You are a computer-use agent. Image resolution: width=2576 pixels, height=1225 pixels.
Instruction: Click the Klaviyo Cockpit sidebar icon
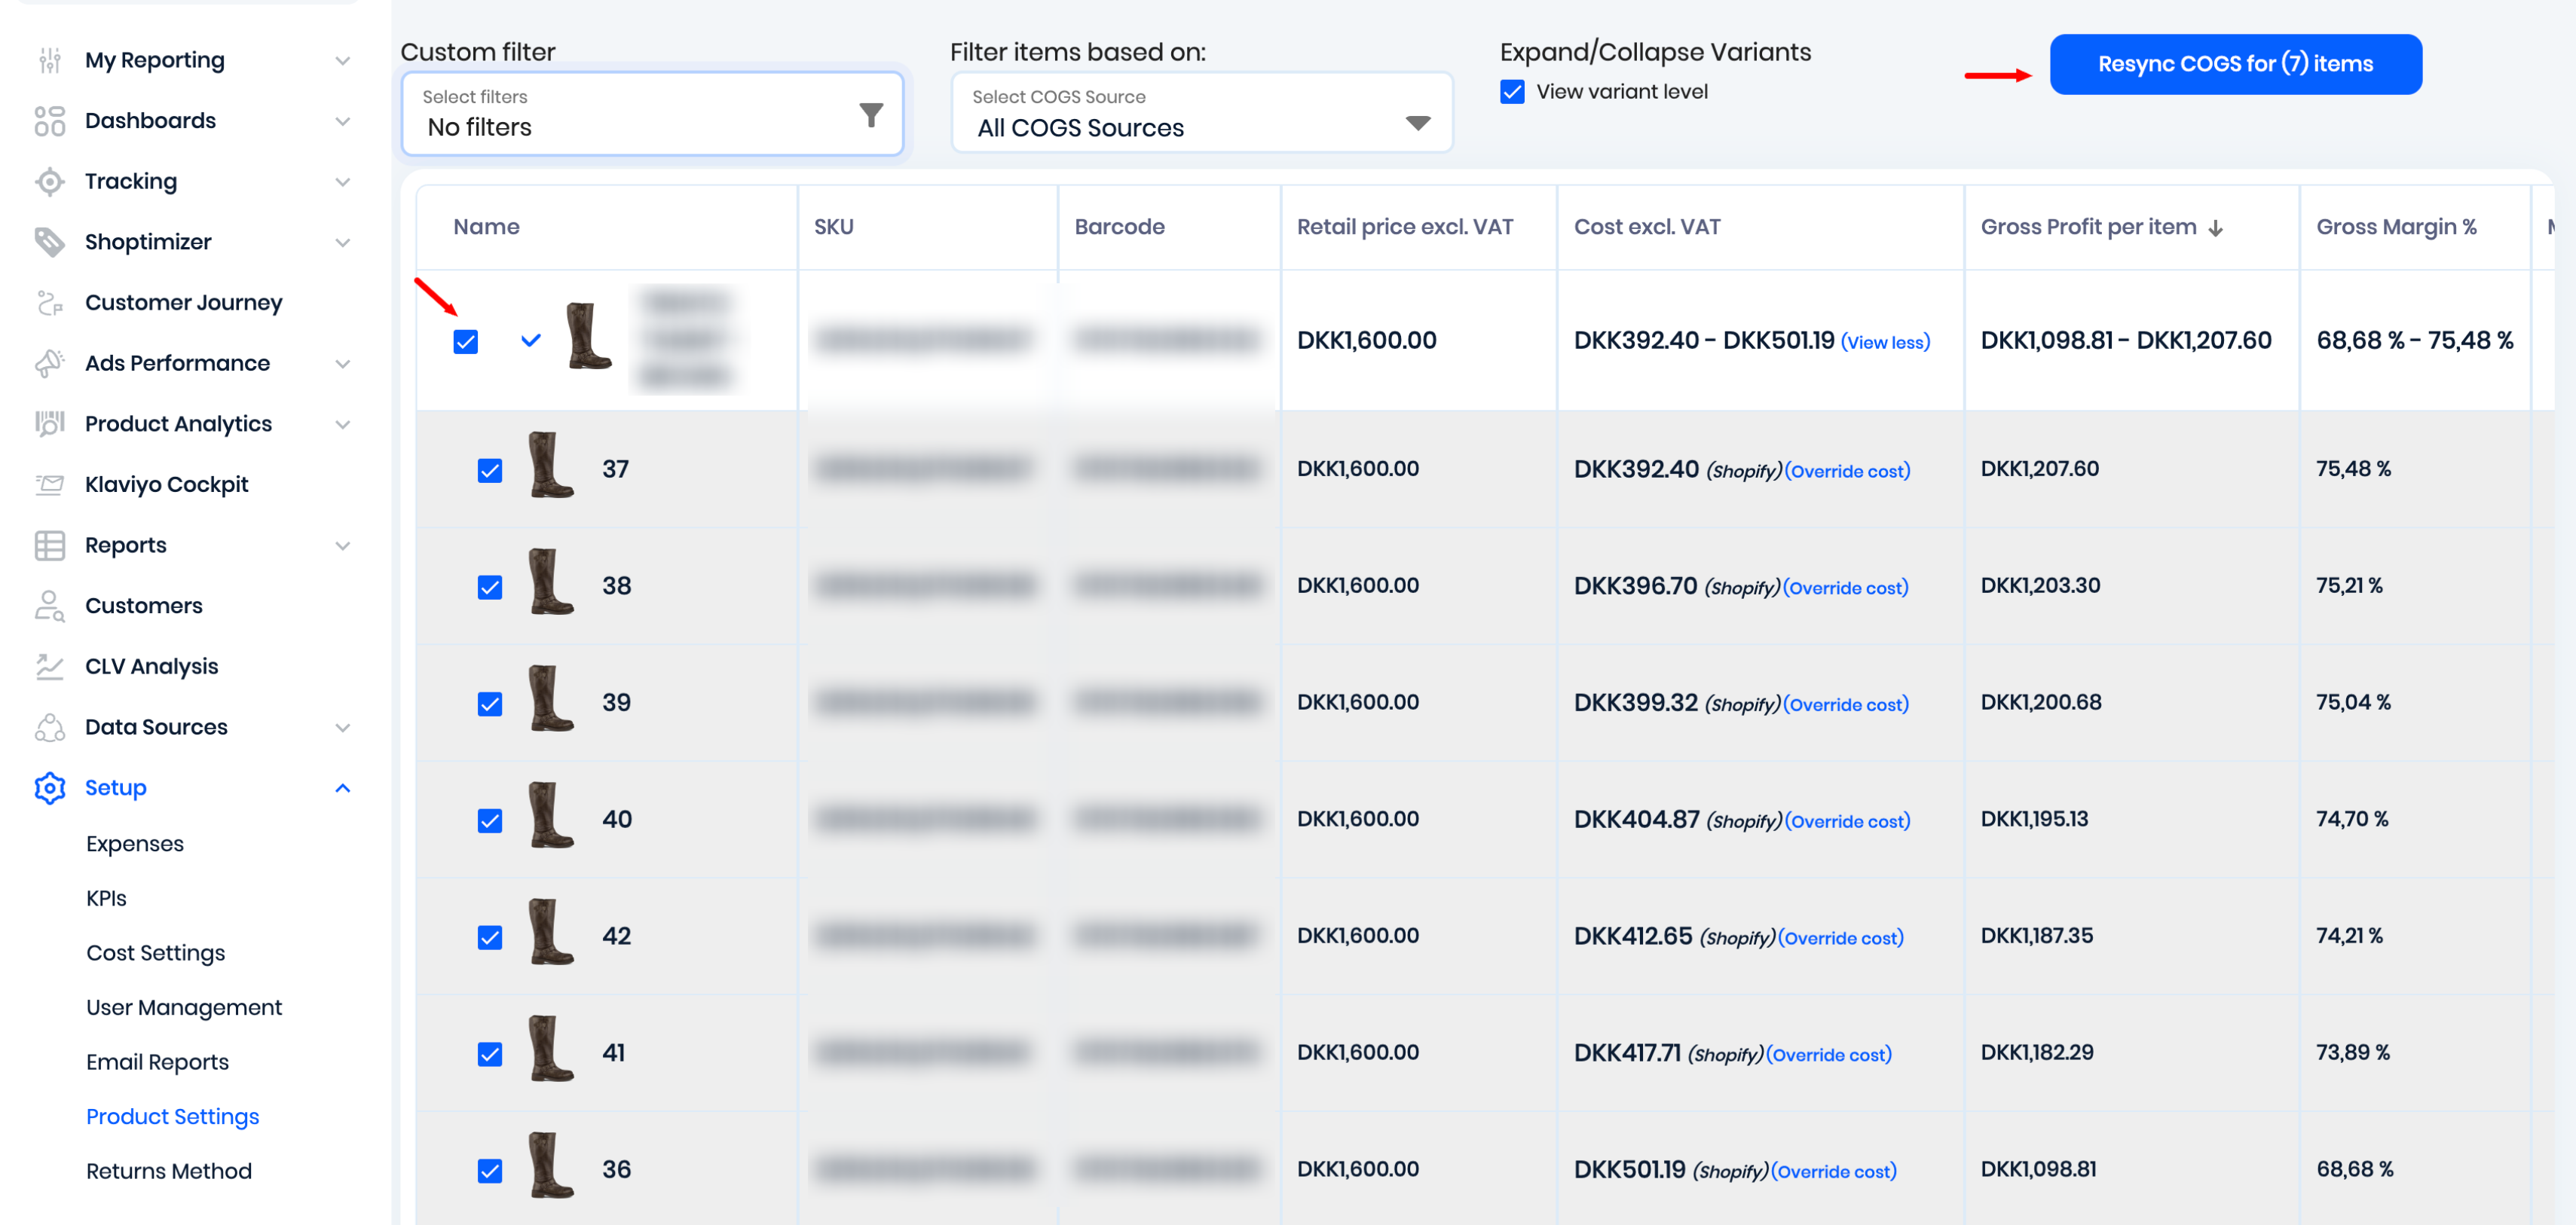[x=49, y=484]
